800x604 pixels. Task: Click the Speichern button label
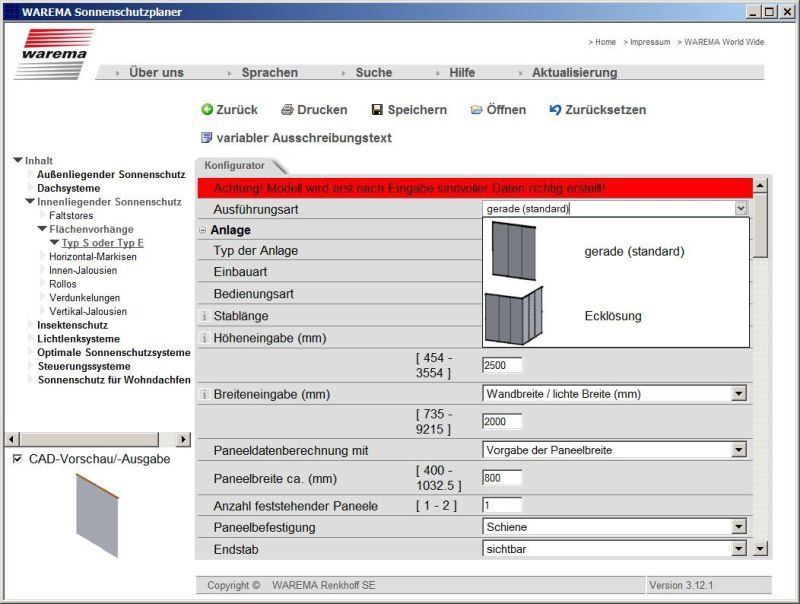417,110
